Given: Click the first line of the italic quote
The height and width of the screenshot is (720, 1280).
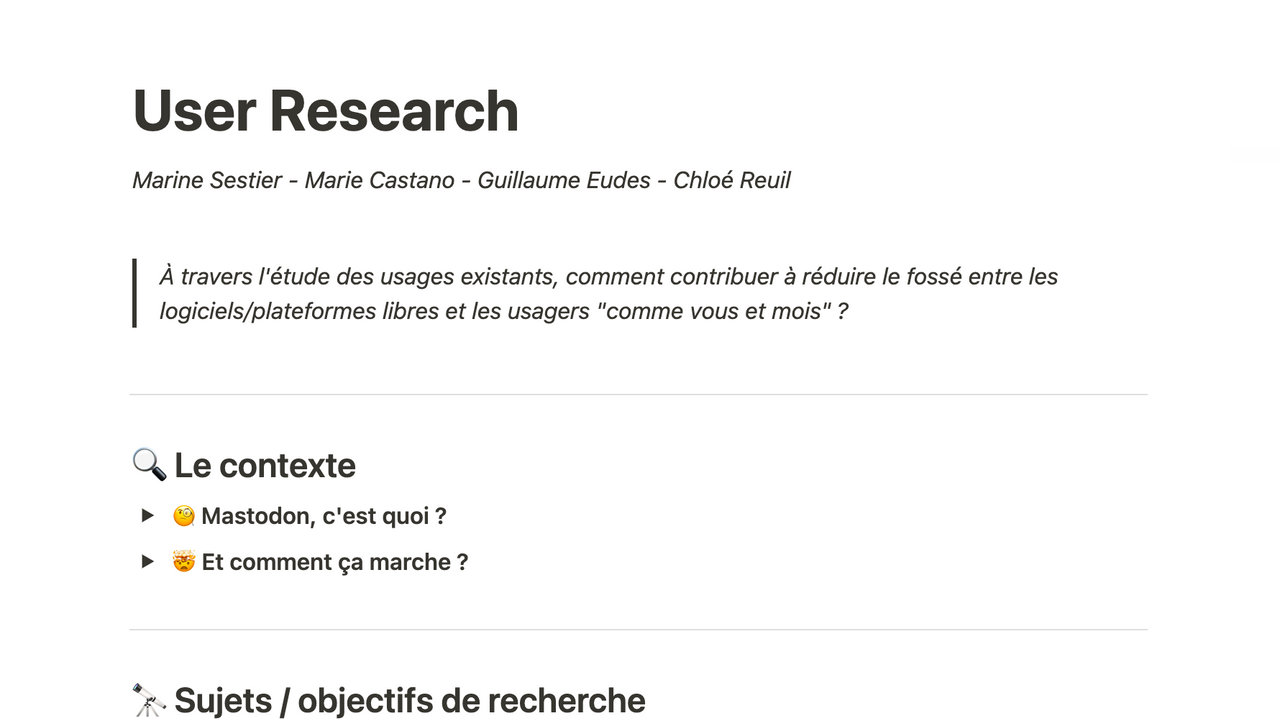Looking at the screenshot, I should tap(608, 276).
